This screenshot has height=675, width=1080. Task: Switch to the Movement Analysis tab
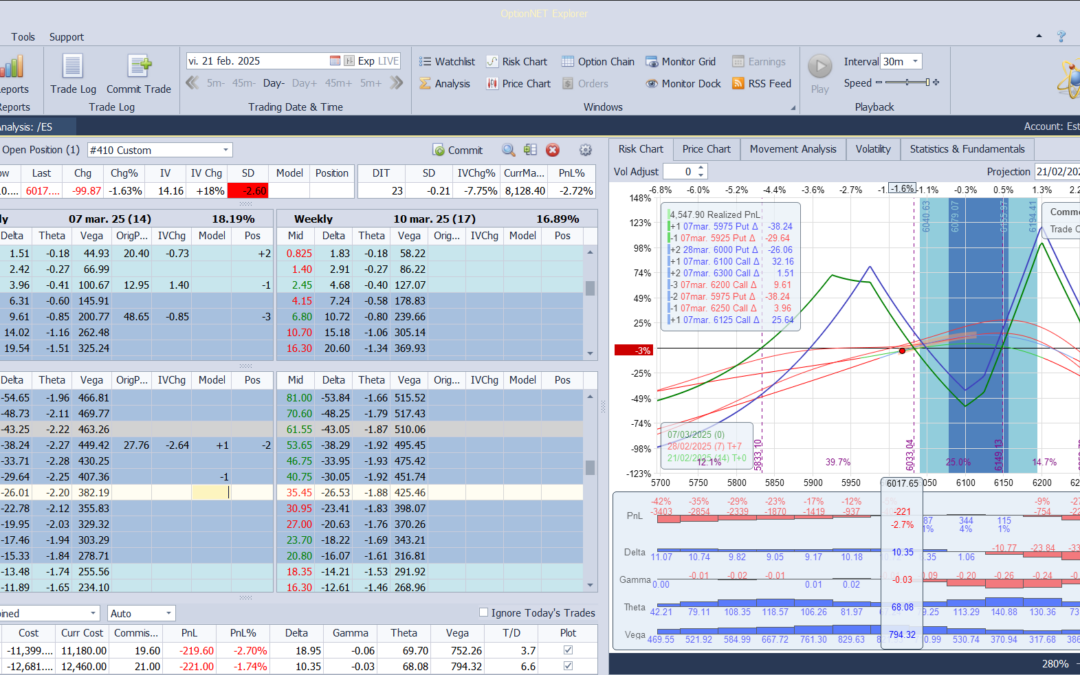pyautogui.click(x=792, y=149)
